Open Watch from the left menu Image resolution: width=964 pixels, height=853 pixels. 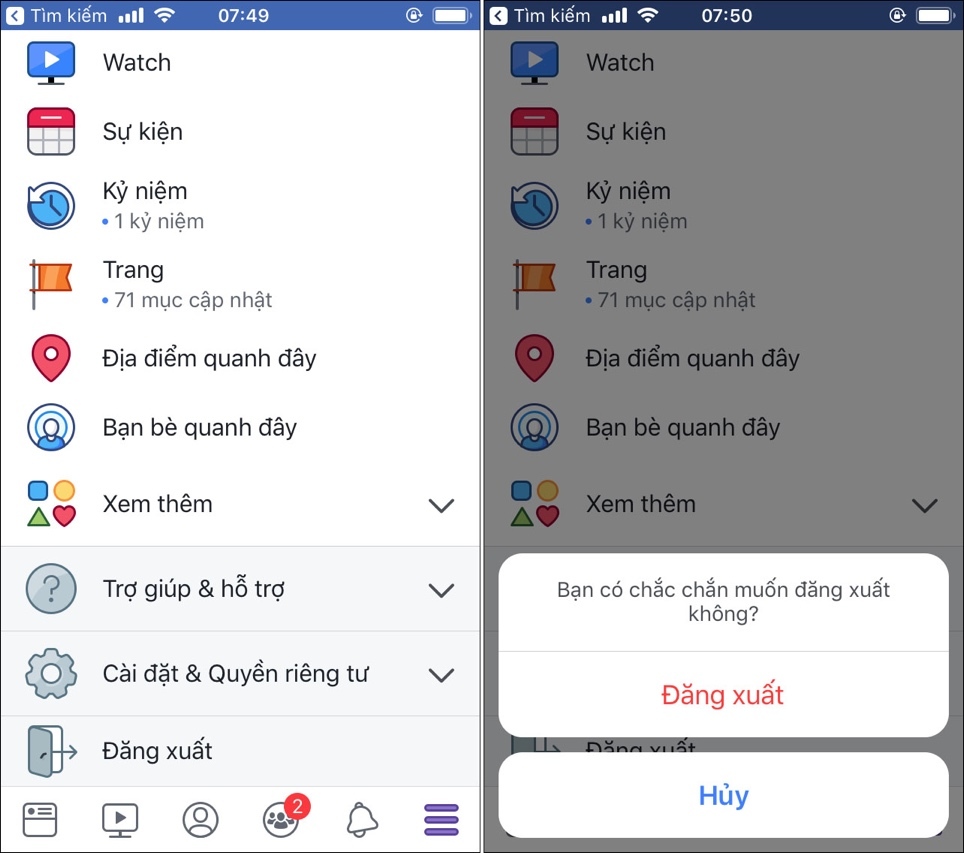click(240, 63)
